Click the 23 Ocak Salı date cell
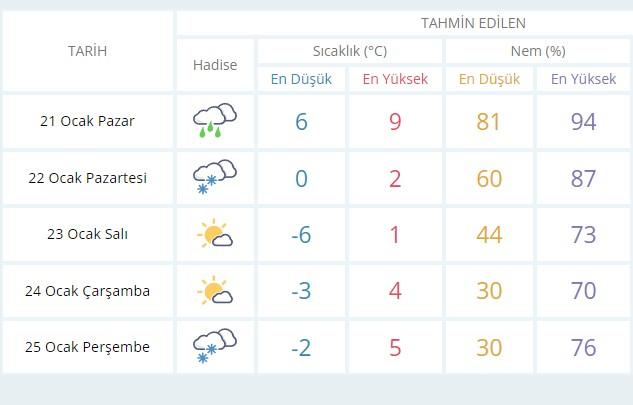Image resolution: width=633 pixels, height=405 pixels. click(87, 235)
